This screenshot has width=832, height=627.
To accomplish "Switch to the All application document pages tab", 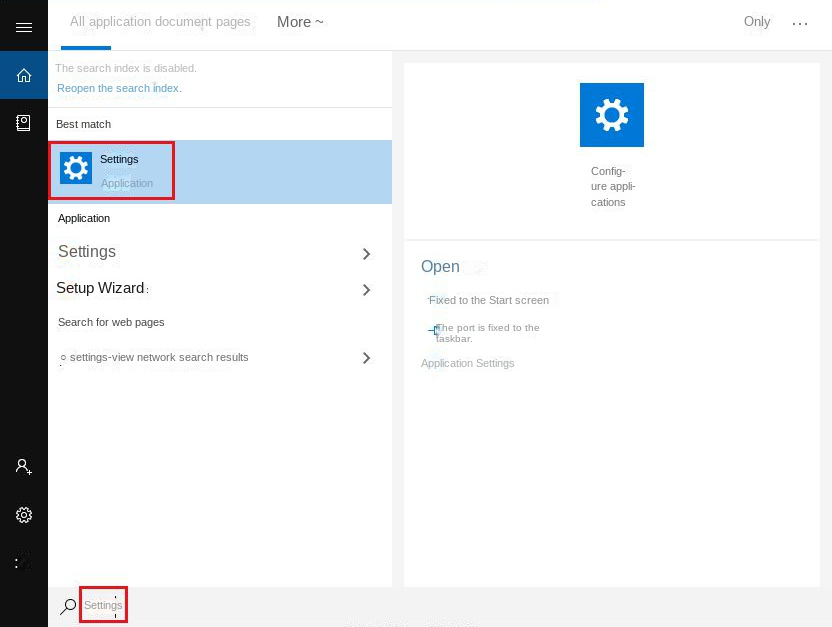I will [x=159, y=20].
